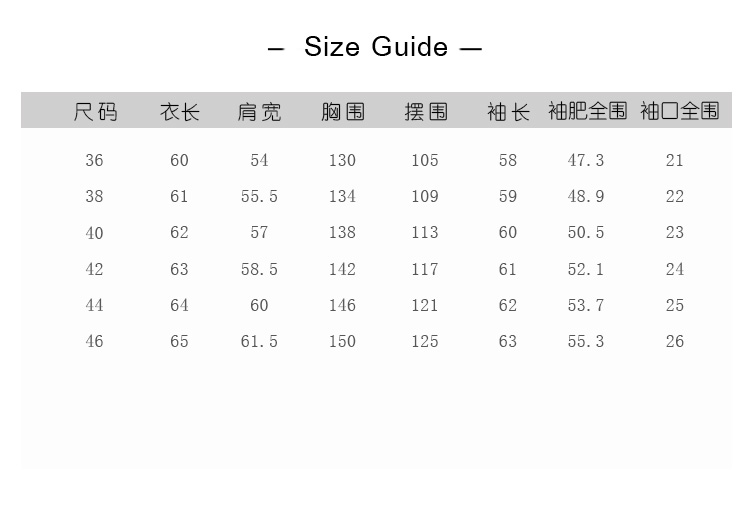Click size 42 row label
Viewport: 750px width, 521px height.
94,269
